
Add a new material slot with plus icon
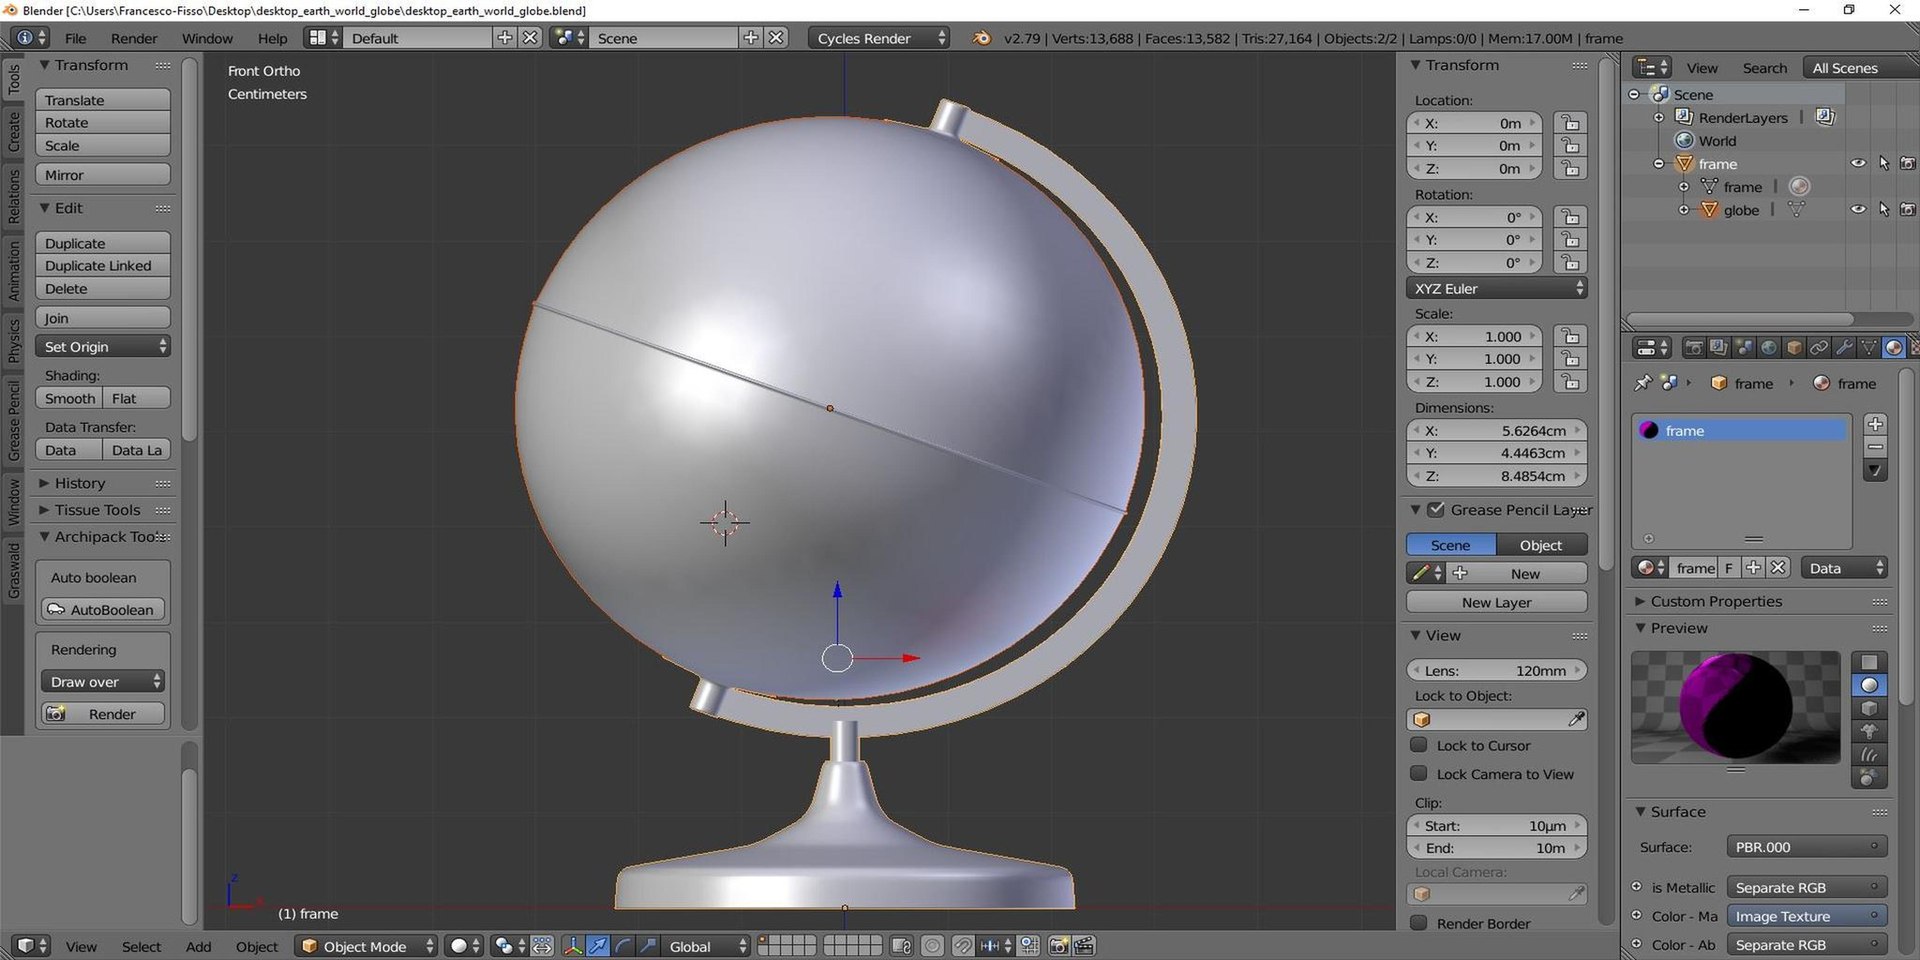click(x=1875, y=424)
